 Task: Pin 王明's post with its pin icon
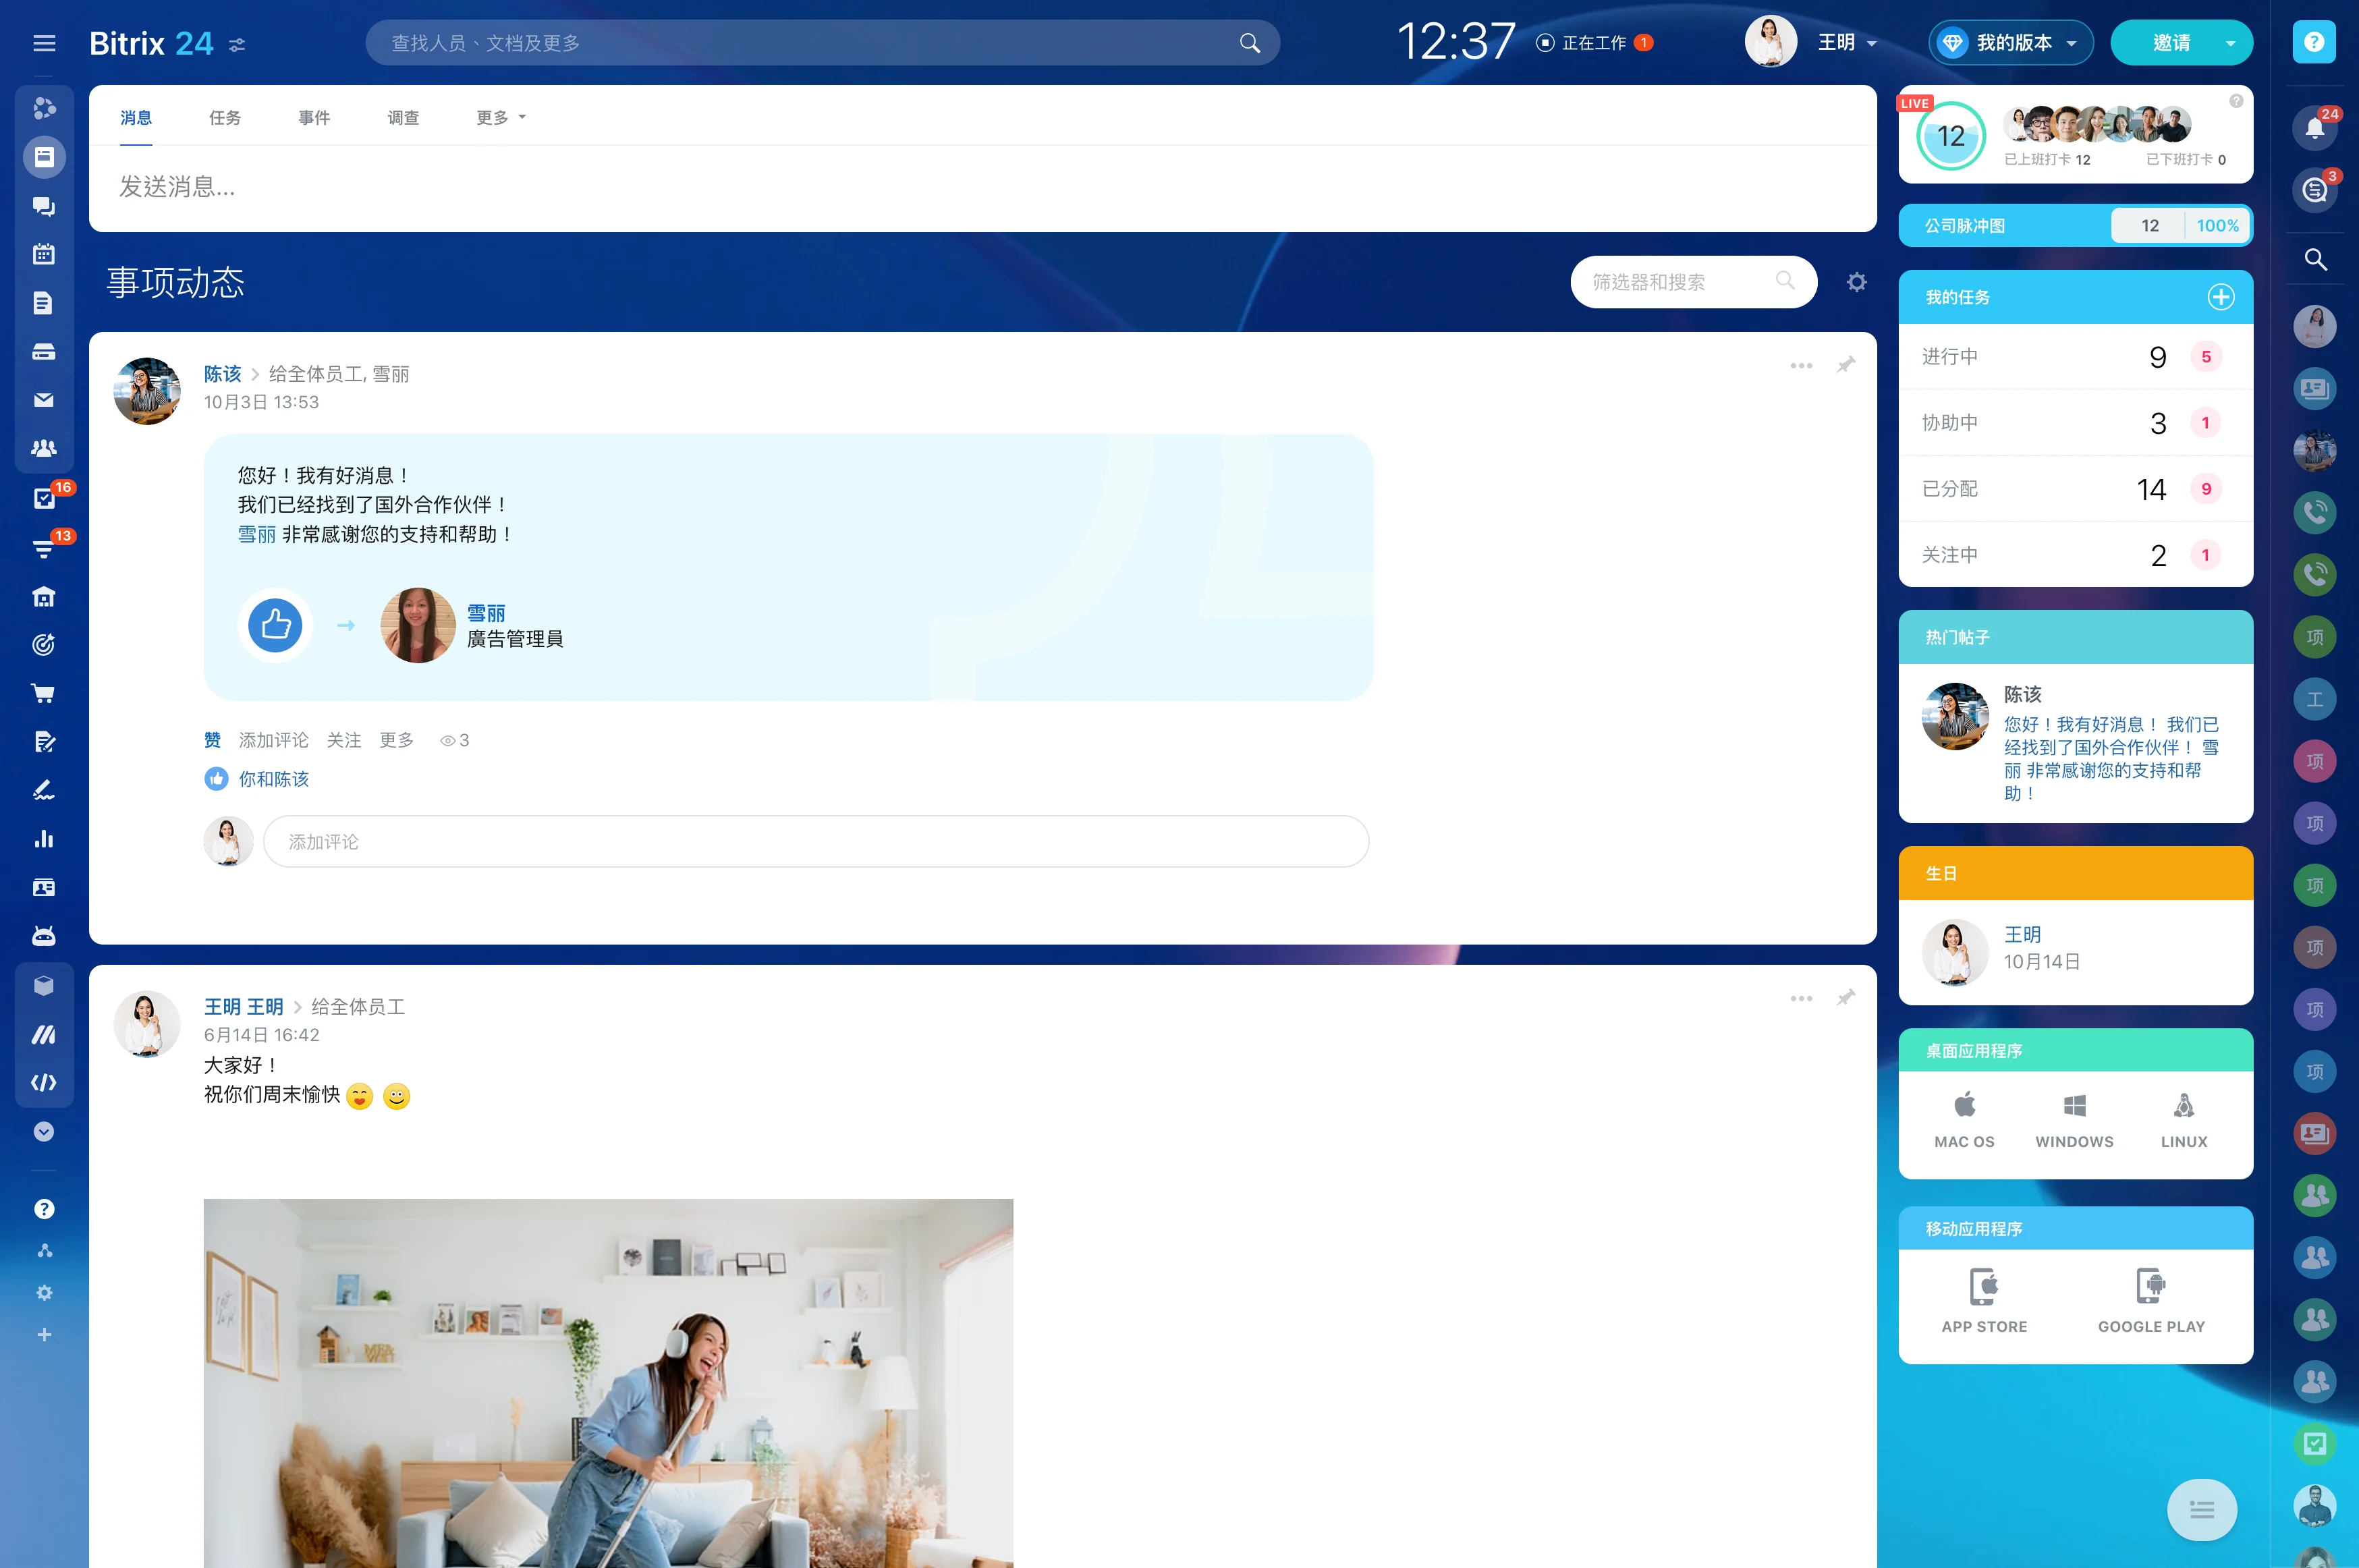coord(1846,998)
